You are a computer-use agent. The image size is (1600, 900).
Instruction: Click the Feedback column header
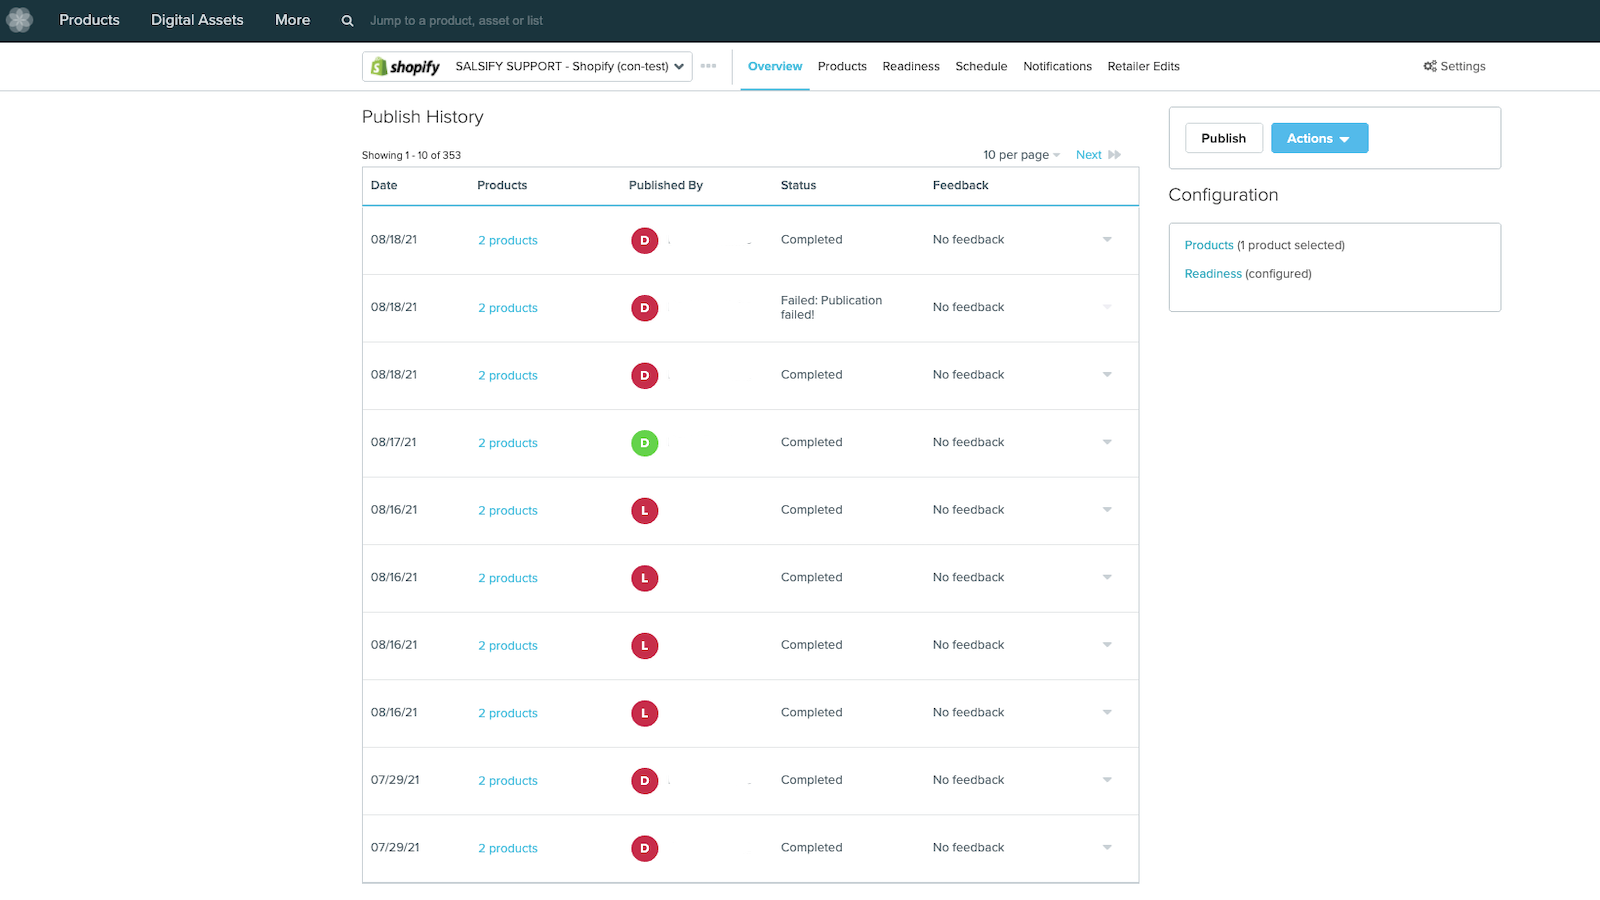click(x=960, y=185)
